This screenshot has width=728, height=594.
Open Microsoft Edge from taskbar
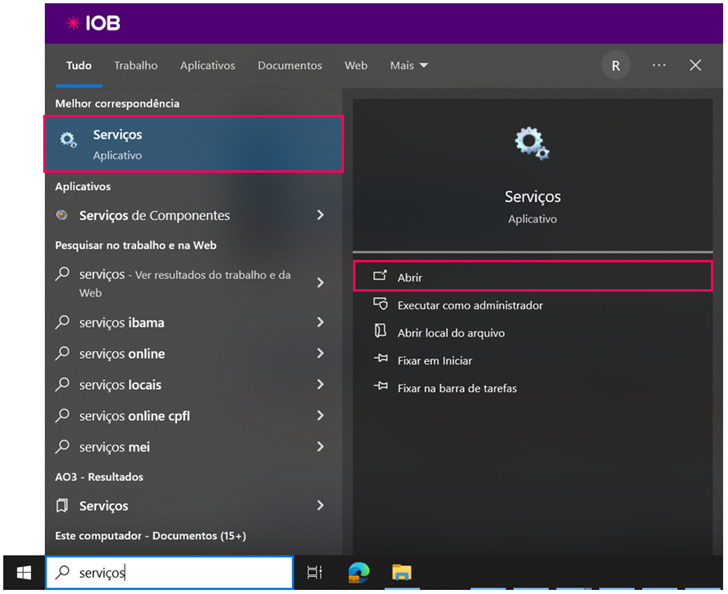click(358, 572)
